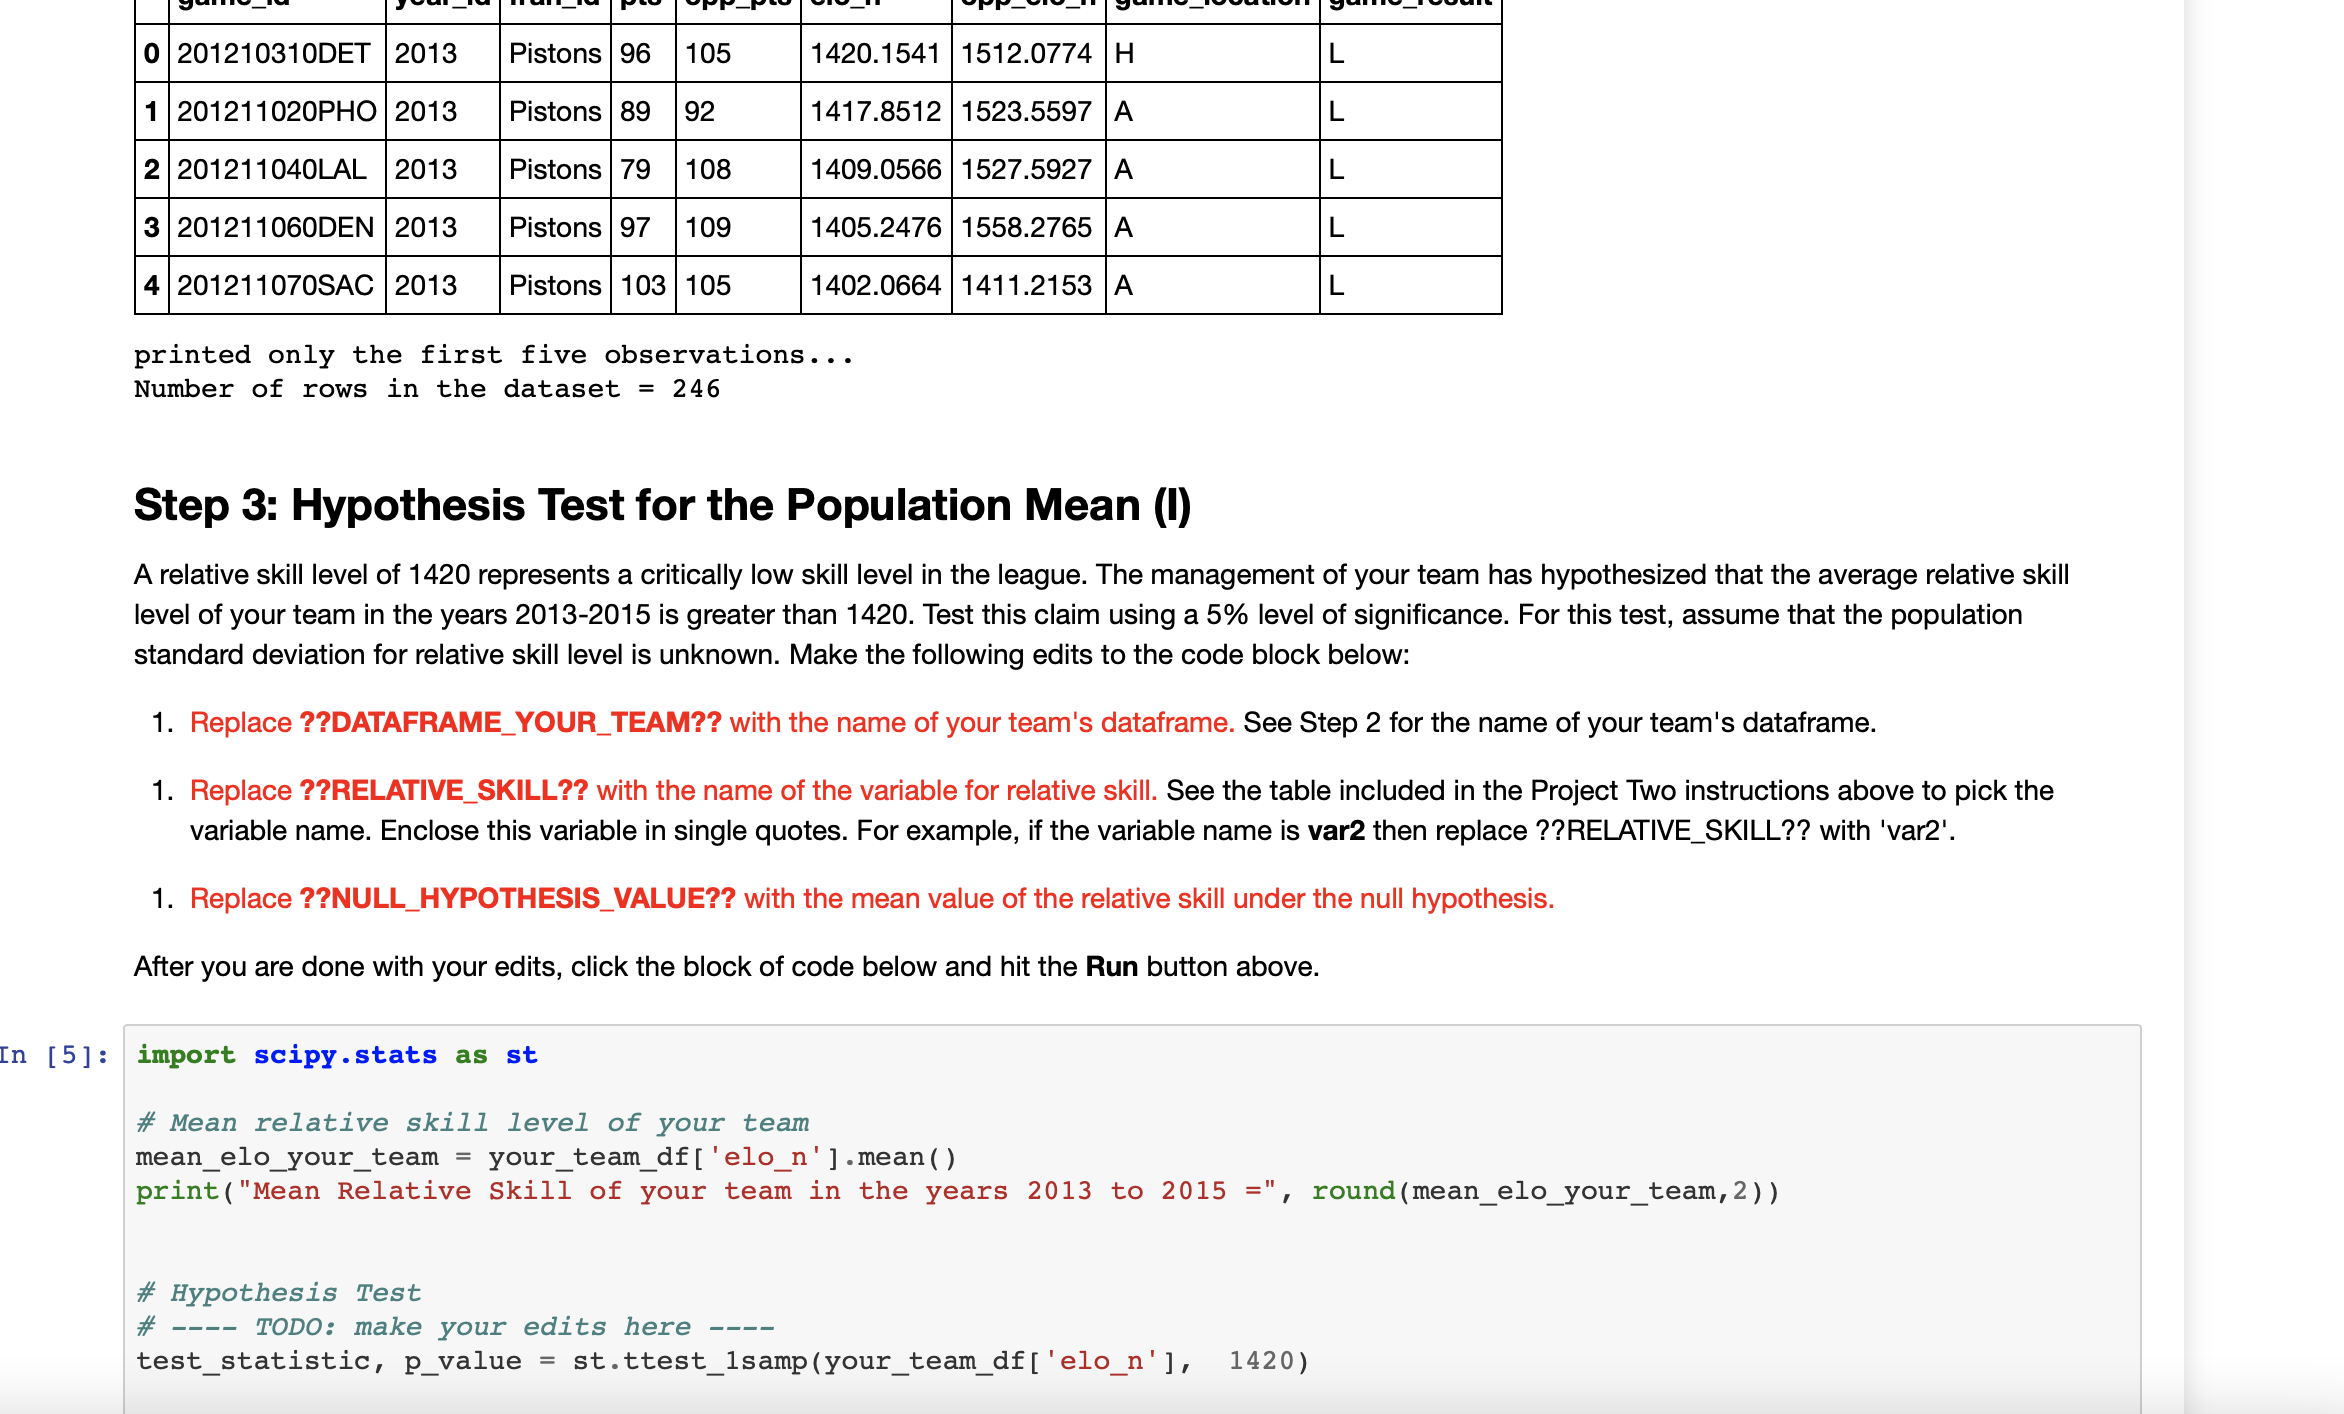The height and width of the screenshot is (1414, 2344).
Task: Click the game_id 201210310DET table cell
Action: pyautogui.click(x=275, y=54)
